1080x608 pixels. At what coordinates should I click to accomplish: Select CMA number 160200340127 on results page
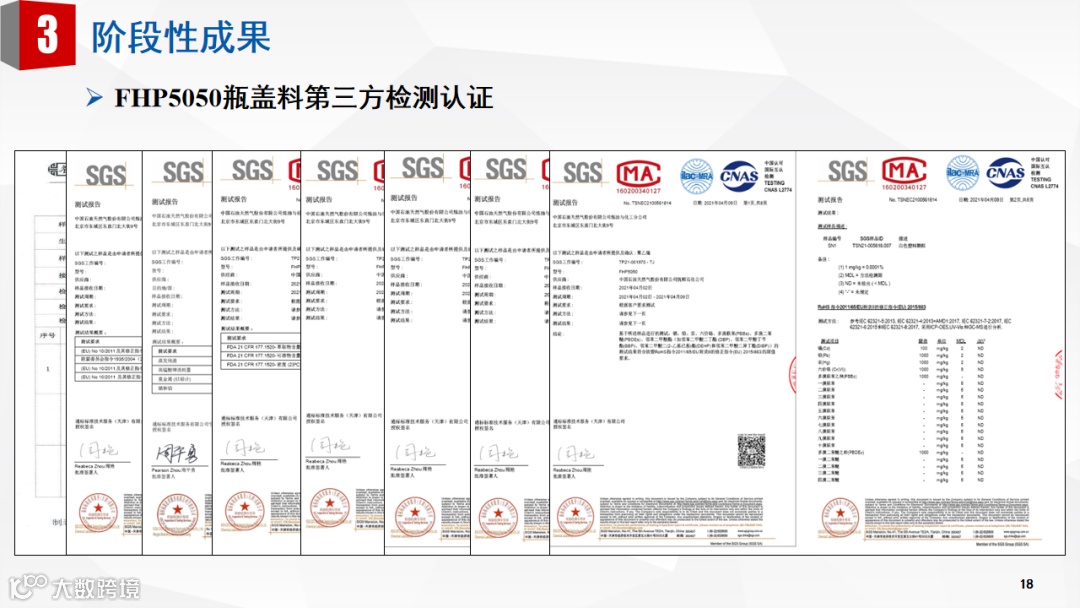(x=904, y=187)
